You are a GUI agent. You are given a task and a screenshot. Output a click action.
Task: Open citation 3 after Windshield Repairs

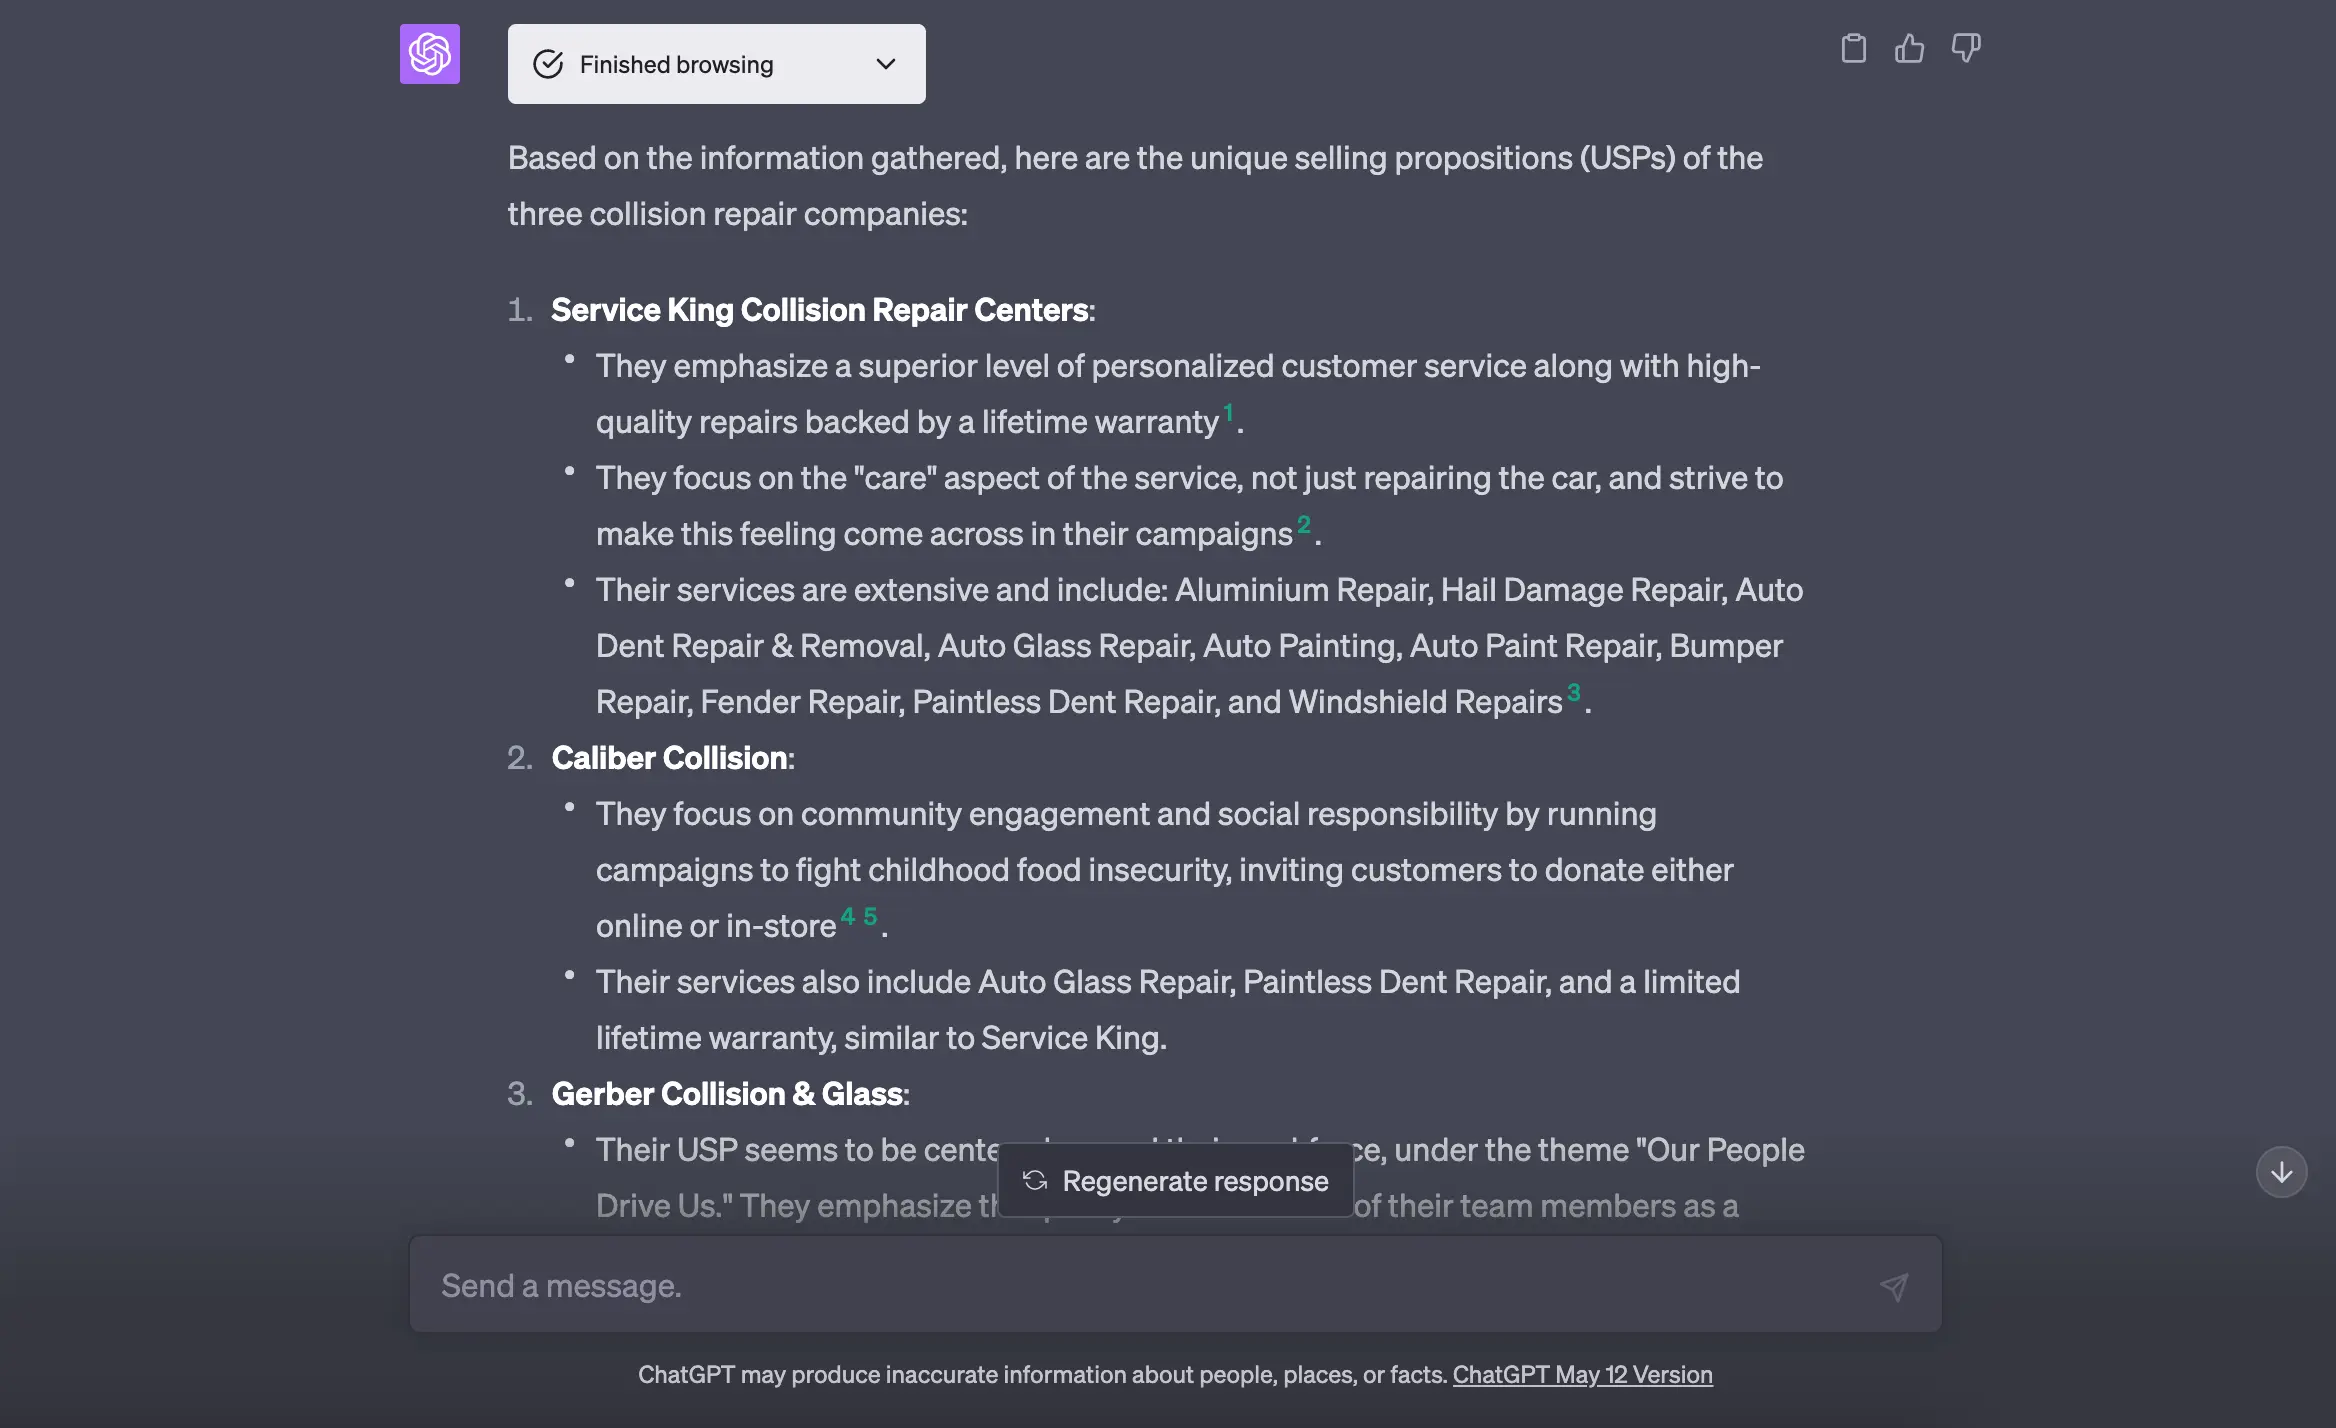click(1573, 692)
